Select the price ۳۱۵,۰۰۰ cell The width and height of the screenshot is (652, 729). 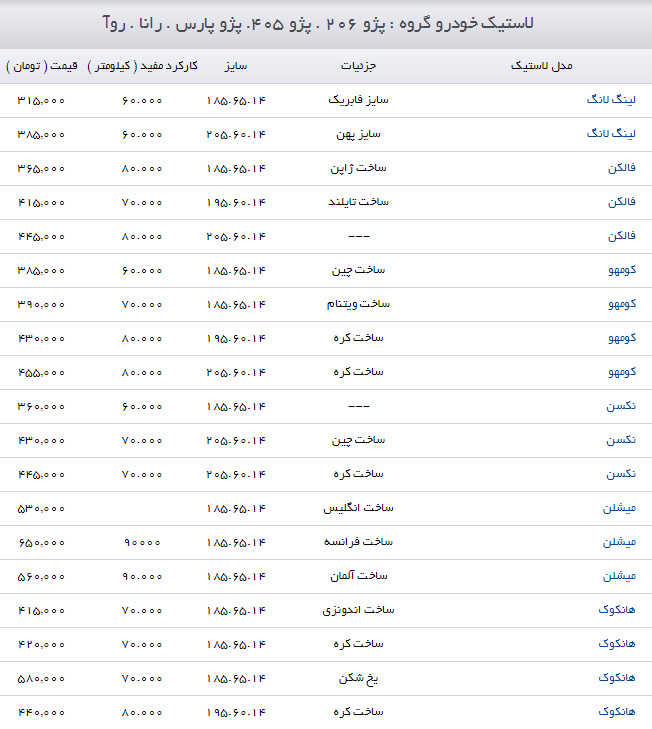click(41, 100)
